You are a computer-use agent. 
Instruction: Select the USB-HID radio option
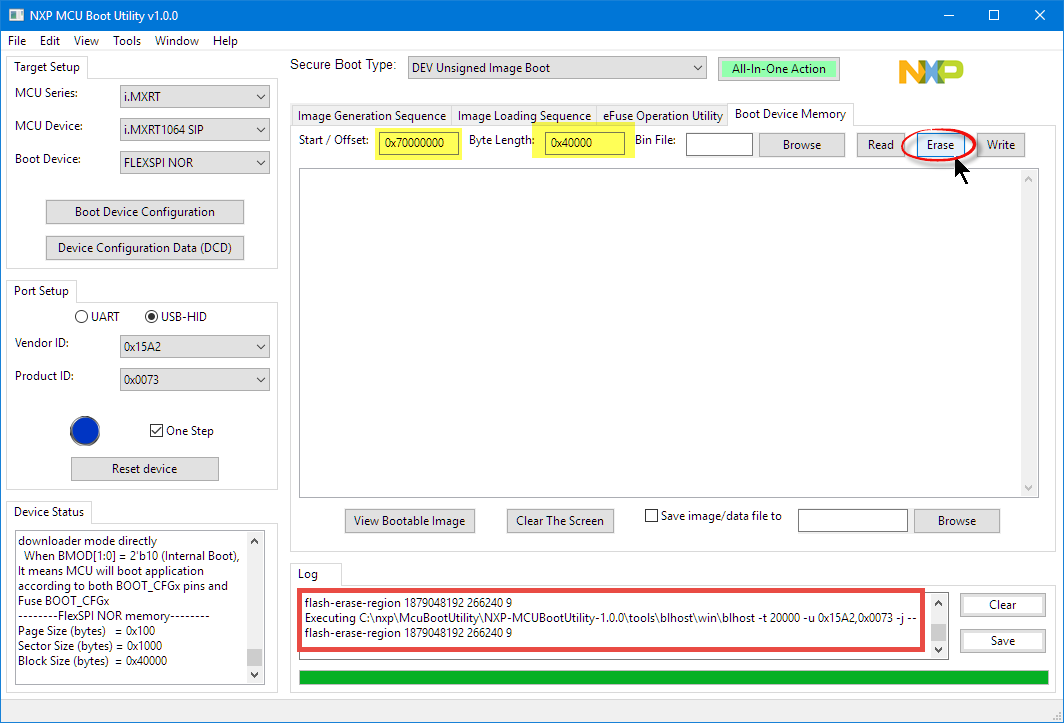click(x=152, y=317)
